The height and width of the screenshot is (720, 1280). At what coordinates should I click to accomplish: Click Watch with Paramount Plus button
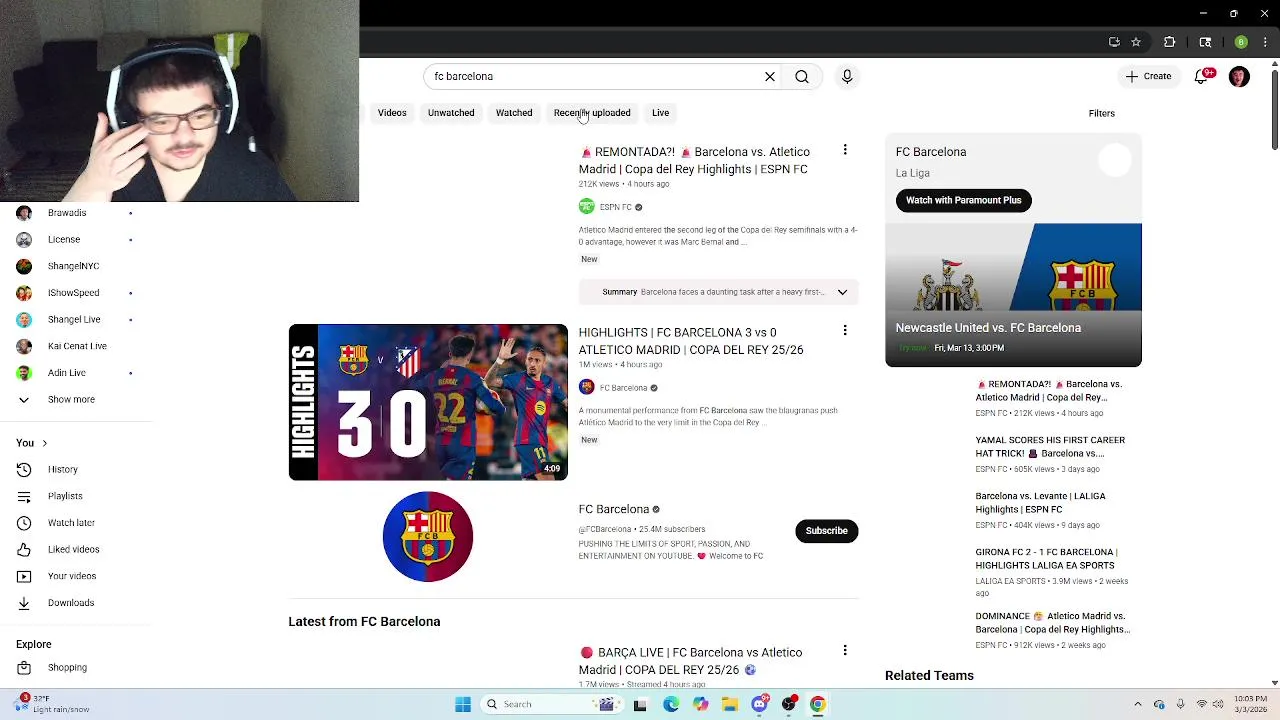[963, 200]
